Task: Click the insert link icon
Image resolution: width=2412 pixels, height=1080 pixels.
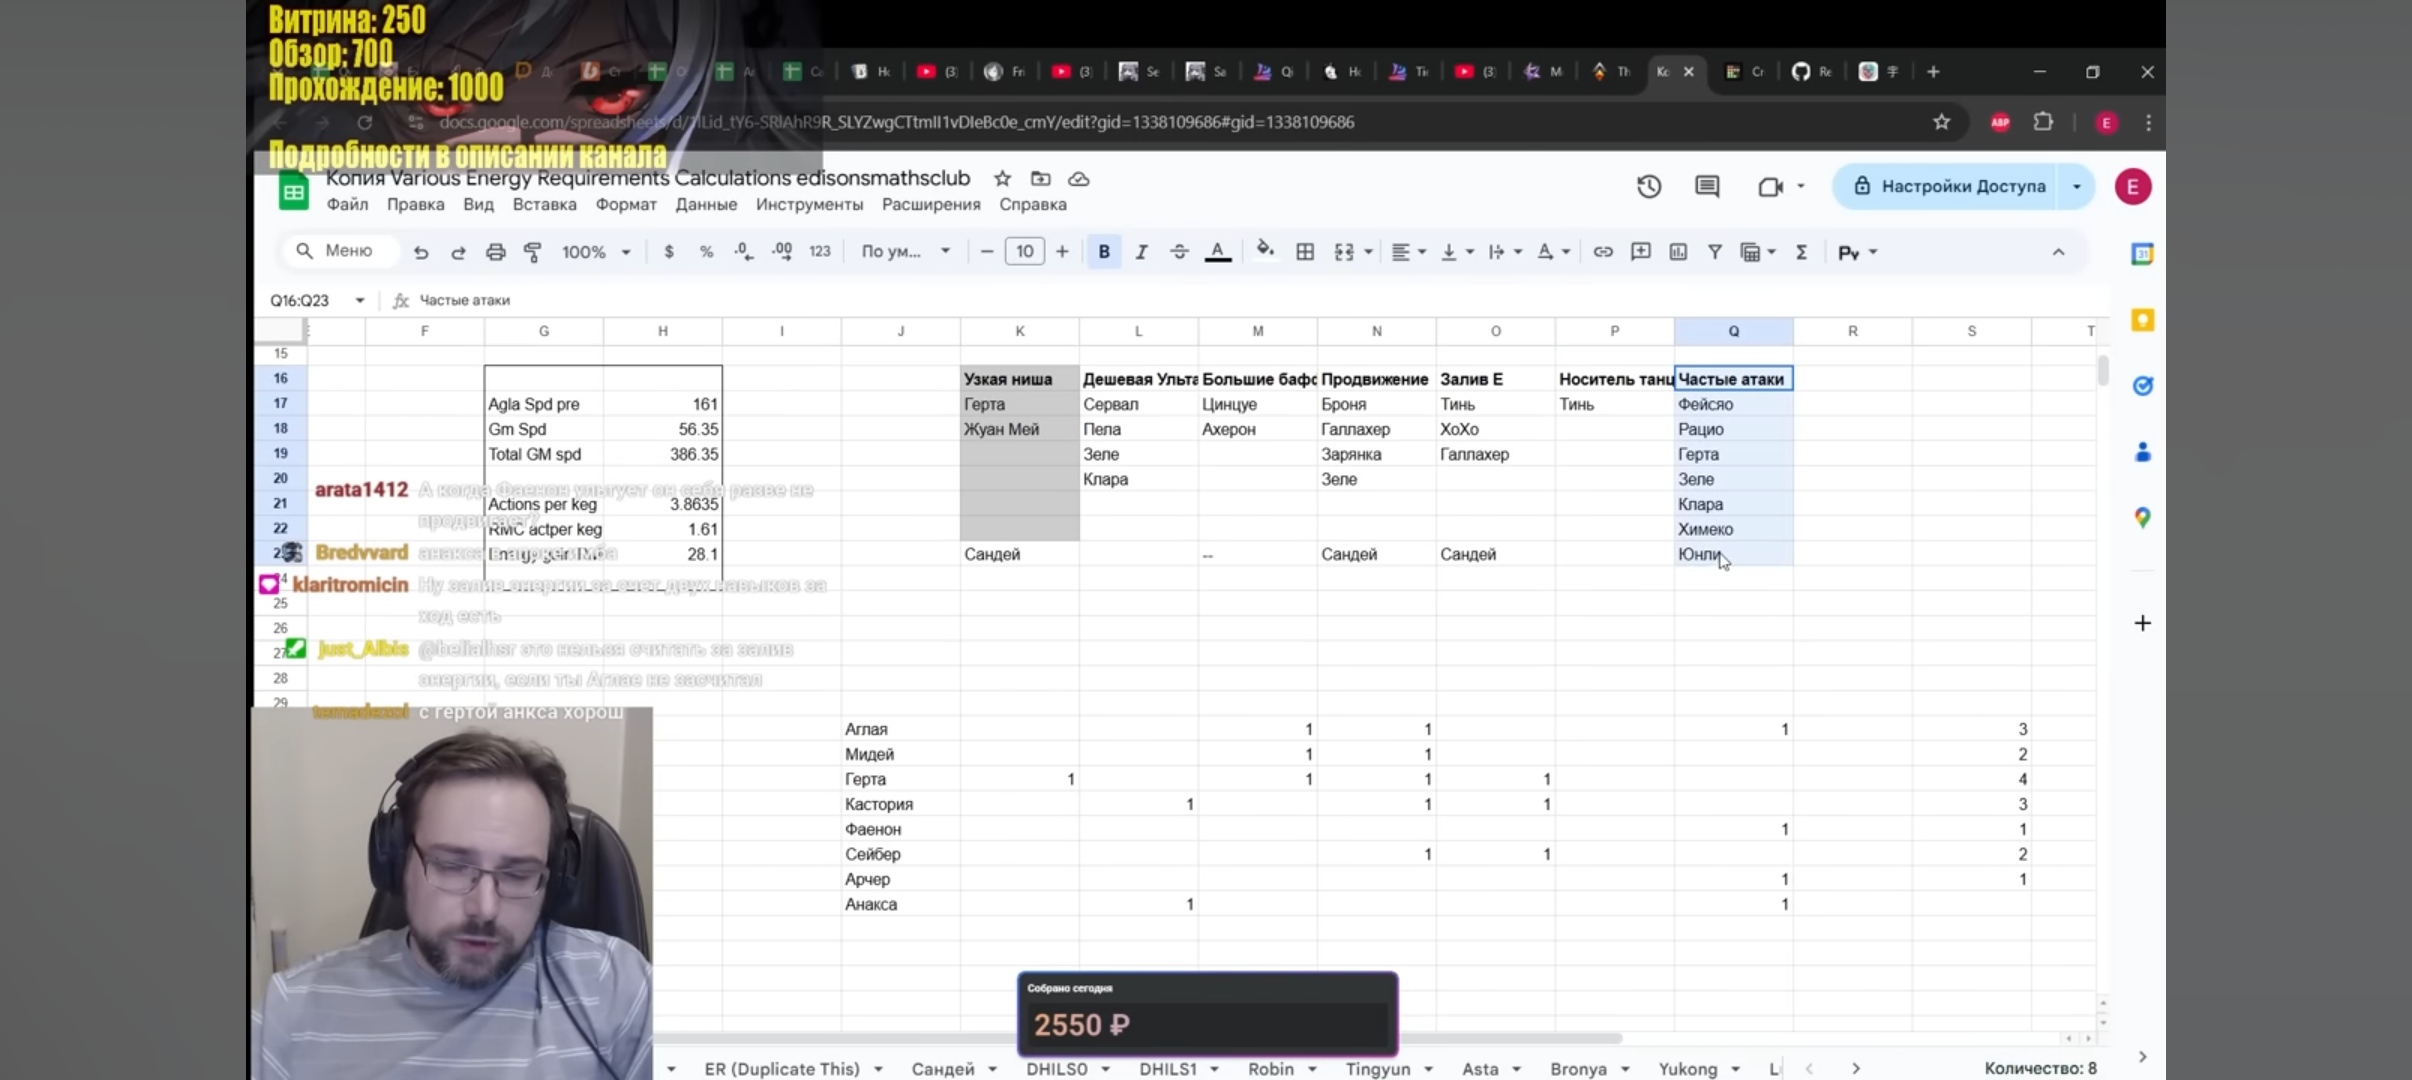Action: (x=1603, y=252)
